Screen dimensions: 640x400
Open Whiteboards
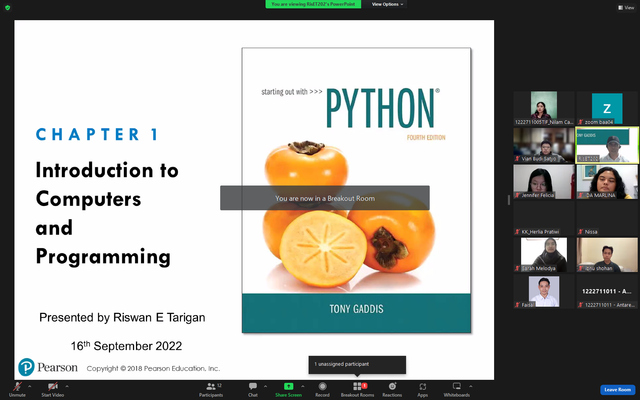pos(456,389)
